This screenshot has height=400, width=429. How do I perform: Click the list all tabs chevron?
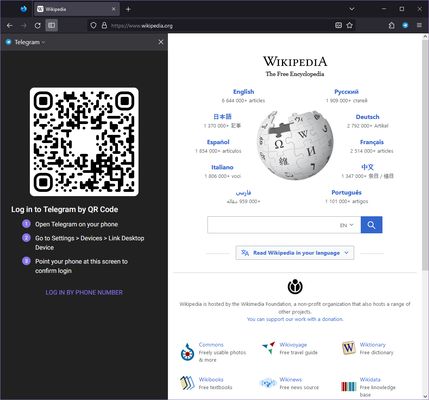[x=351, y=9]
